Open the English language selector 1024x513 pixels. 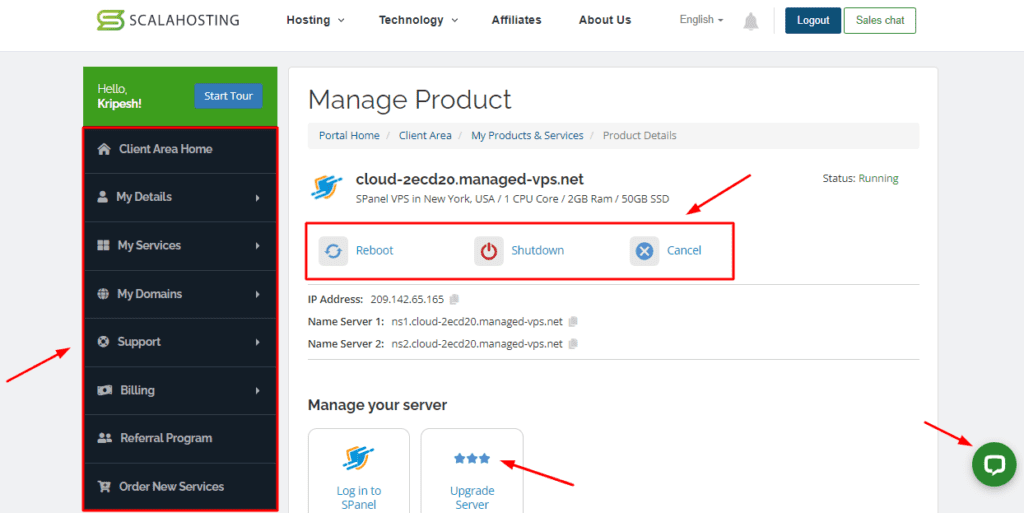[x=701, y=20]
